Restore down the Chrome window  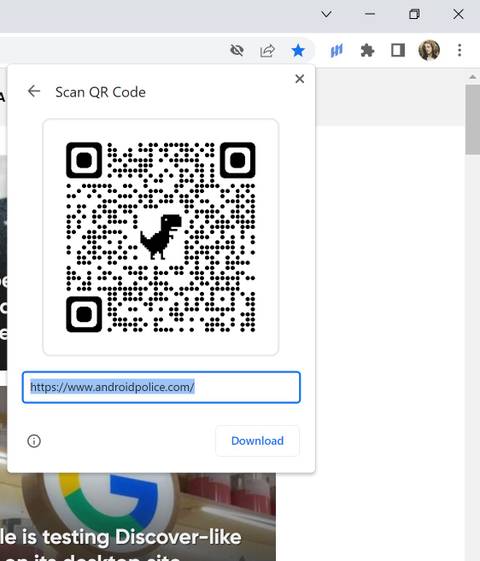coord(414,14)
